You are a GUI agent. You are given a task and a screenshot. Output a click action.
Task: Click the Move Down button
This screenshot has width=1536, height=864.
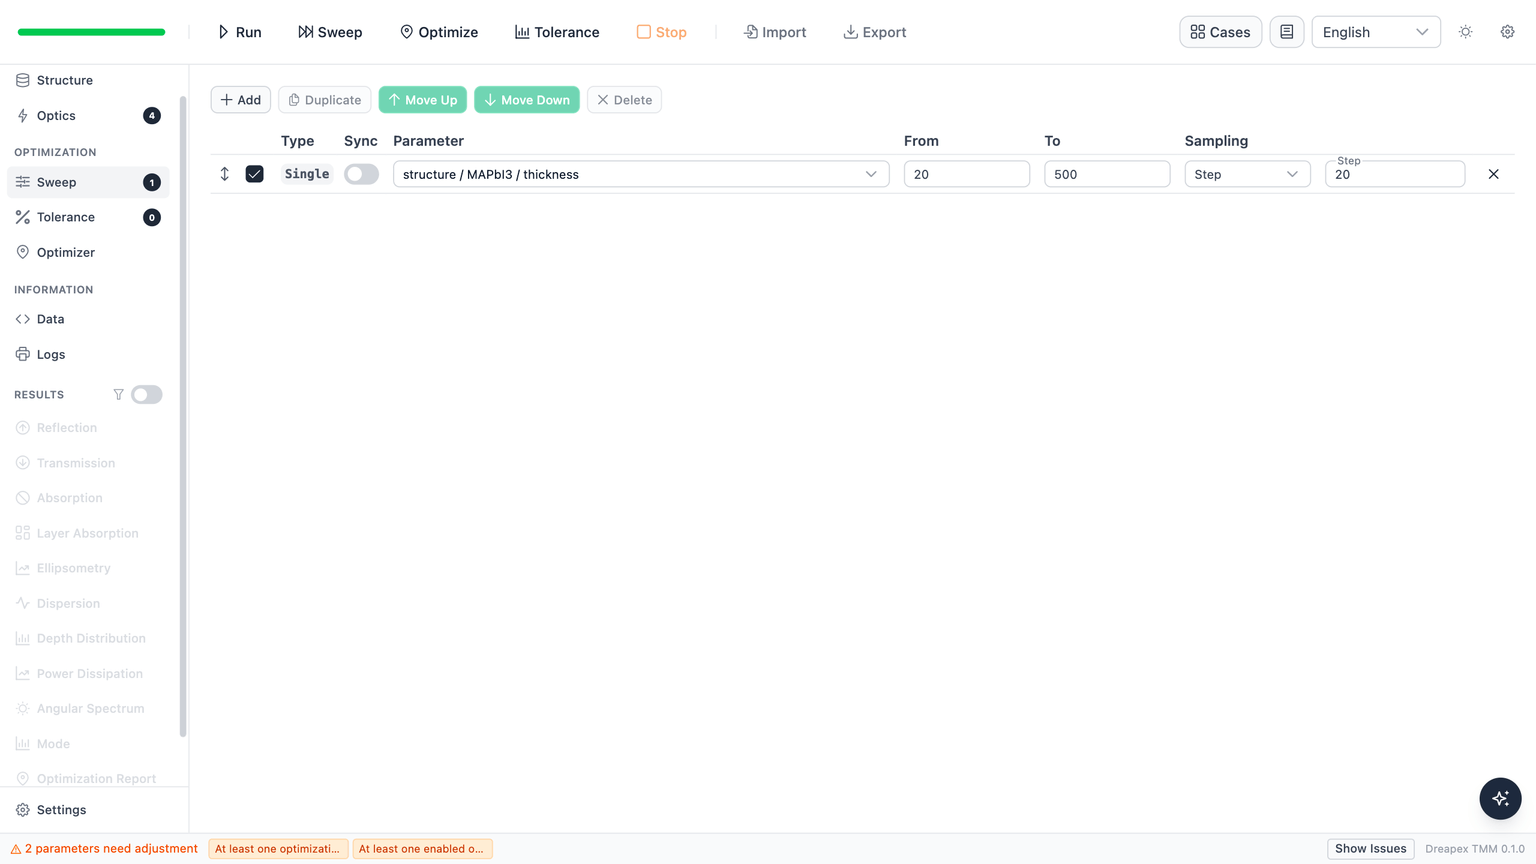pyautogui.click(x=527, y=100)
